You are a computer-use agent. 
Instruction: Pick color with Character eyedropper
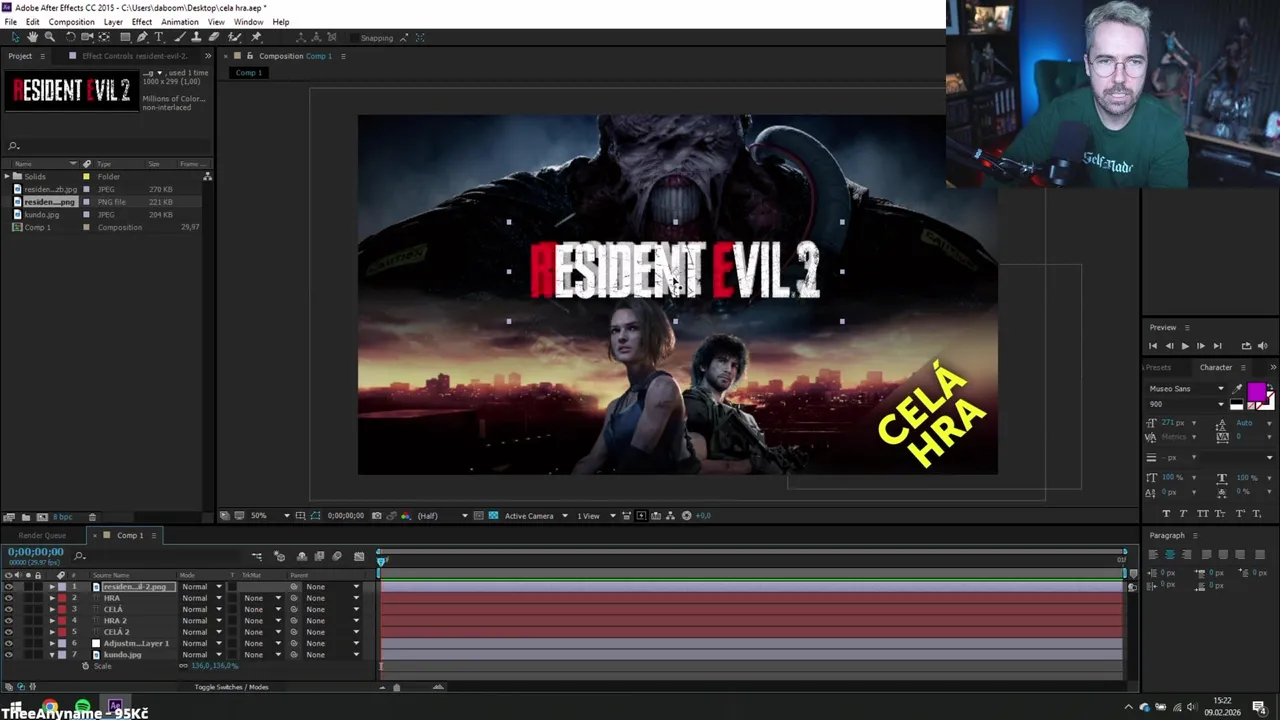click(x=1238, y=389)
